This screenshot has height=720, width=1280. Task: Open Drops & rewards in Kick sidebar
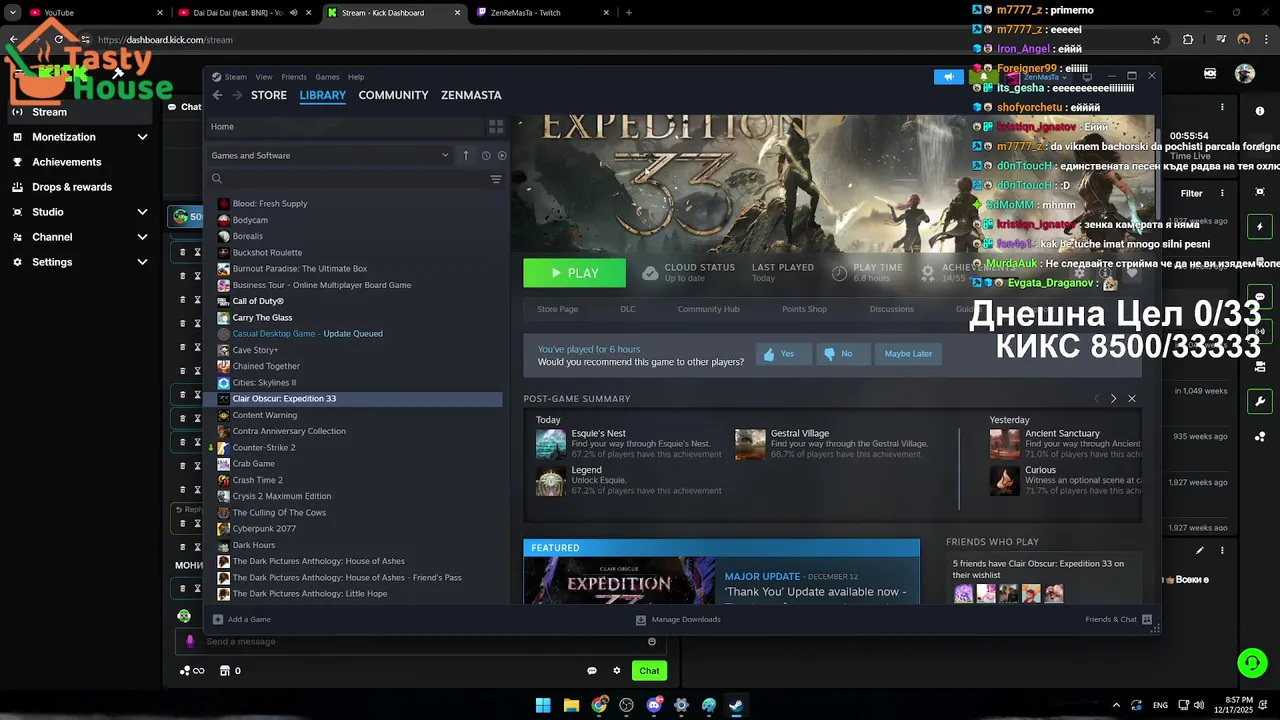tap(72, 187)
